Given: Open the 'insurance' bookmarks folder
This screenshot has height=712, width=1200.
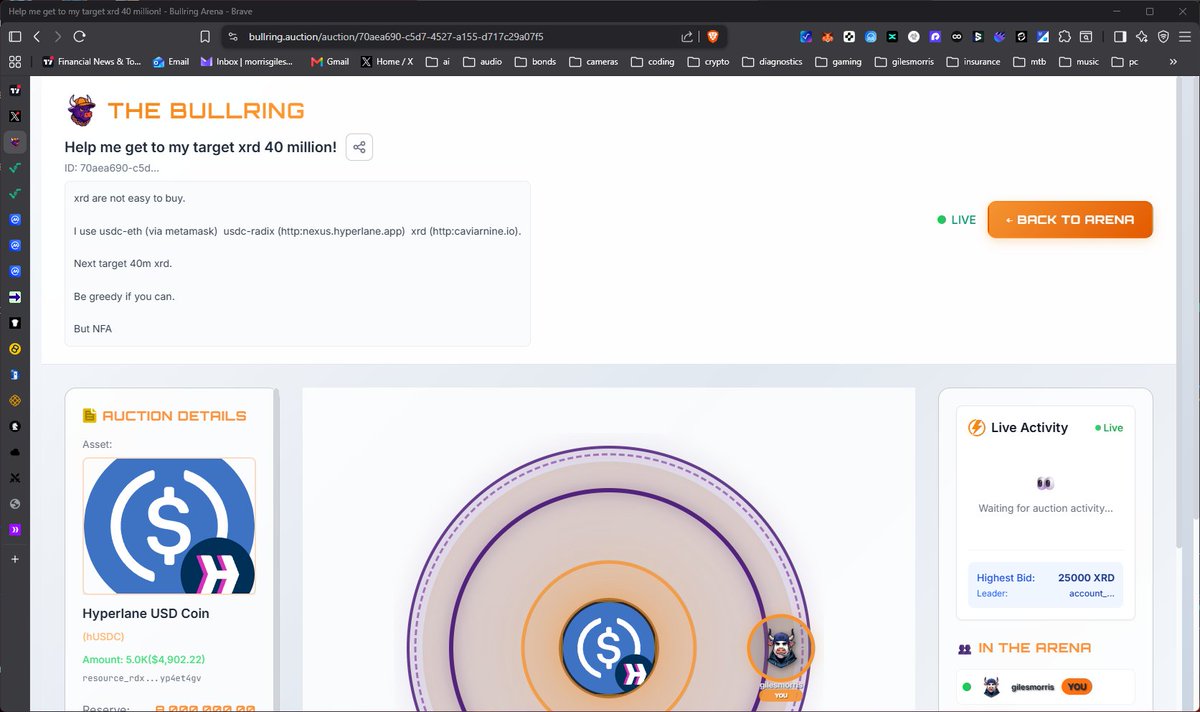Looking at the screenshot, I should [x=974, y=61].
